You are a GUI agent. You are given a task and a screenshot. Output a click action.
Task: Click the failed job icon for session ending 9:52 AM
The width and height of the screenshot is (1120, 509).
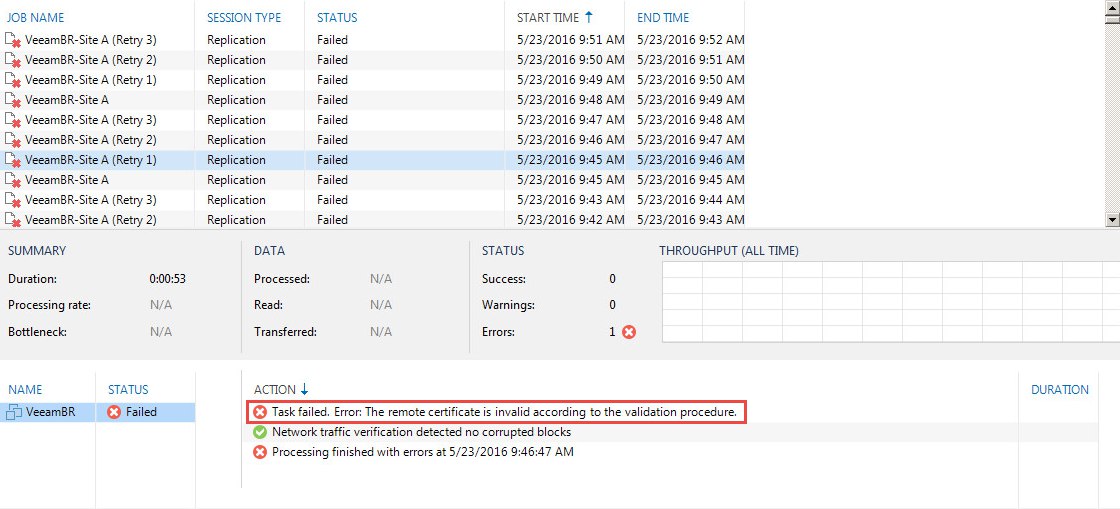click(x=13, y=41)
